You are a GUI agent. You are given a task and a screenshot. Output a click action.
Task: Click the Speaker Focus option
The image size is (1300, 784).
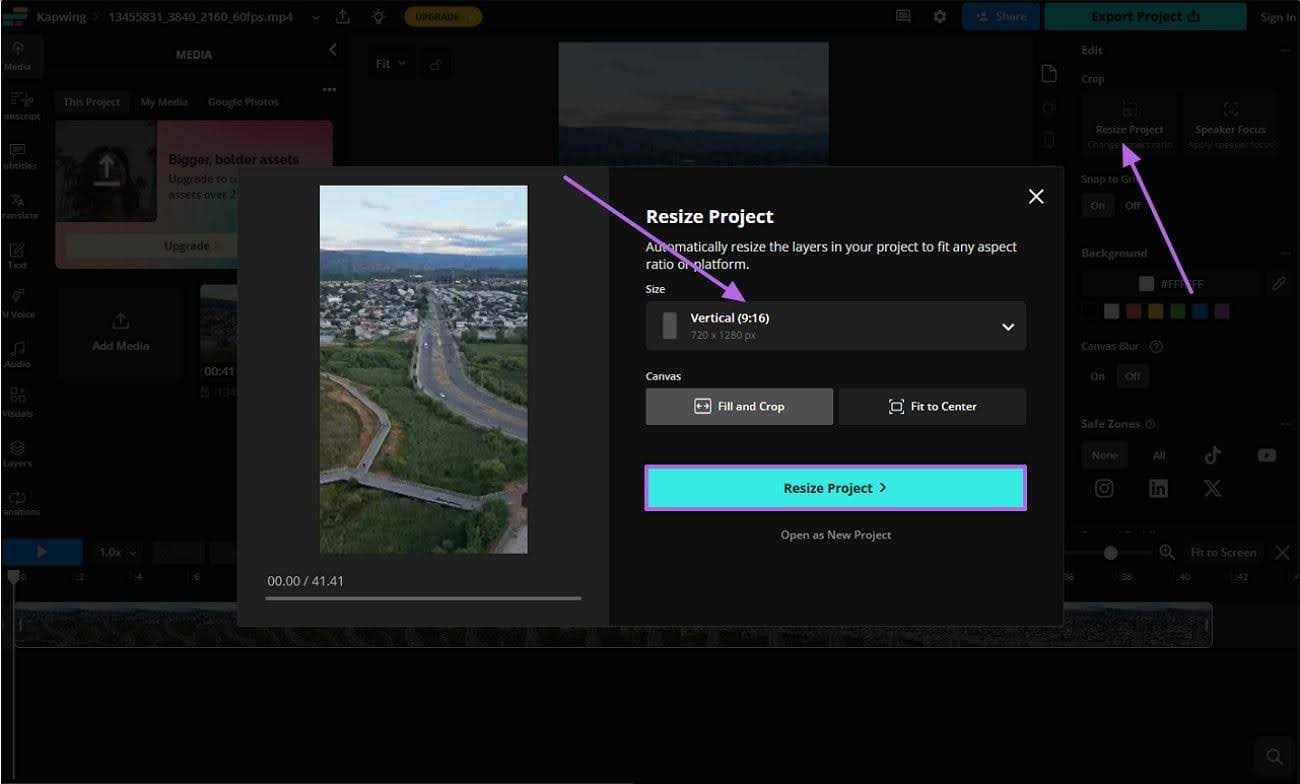coord(1230,124)
